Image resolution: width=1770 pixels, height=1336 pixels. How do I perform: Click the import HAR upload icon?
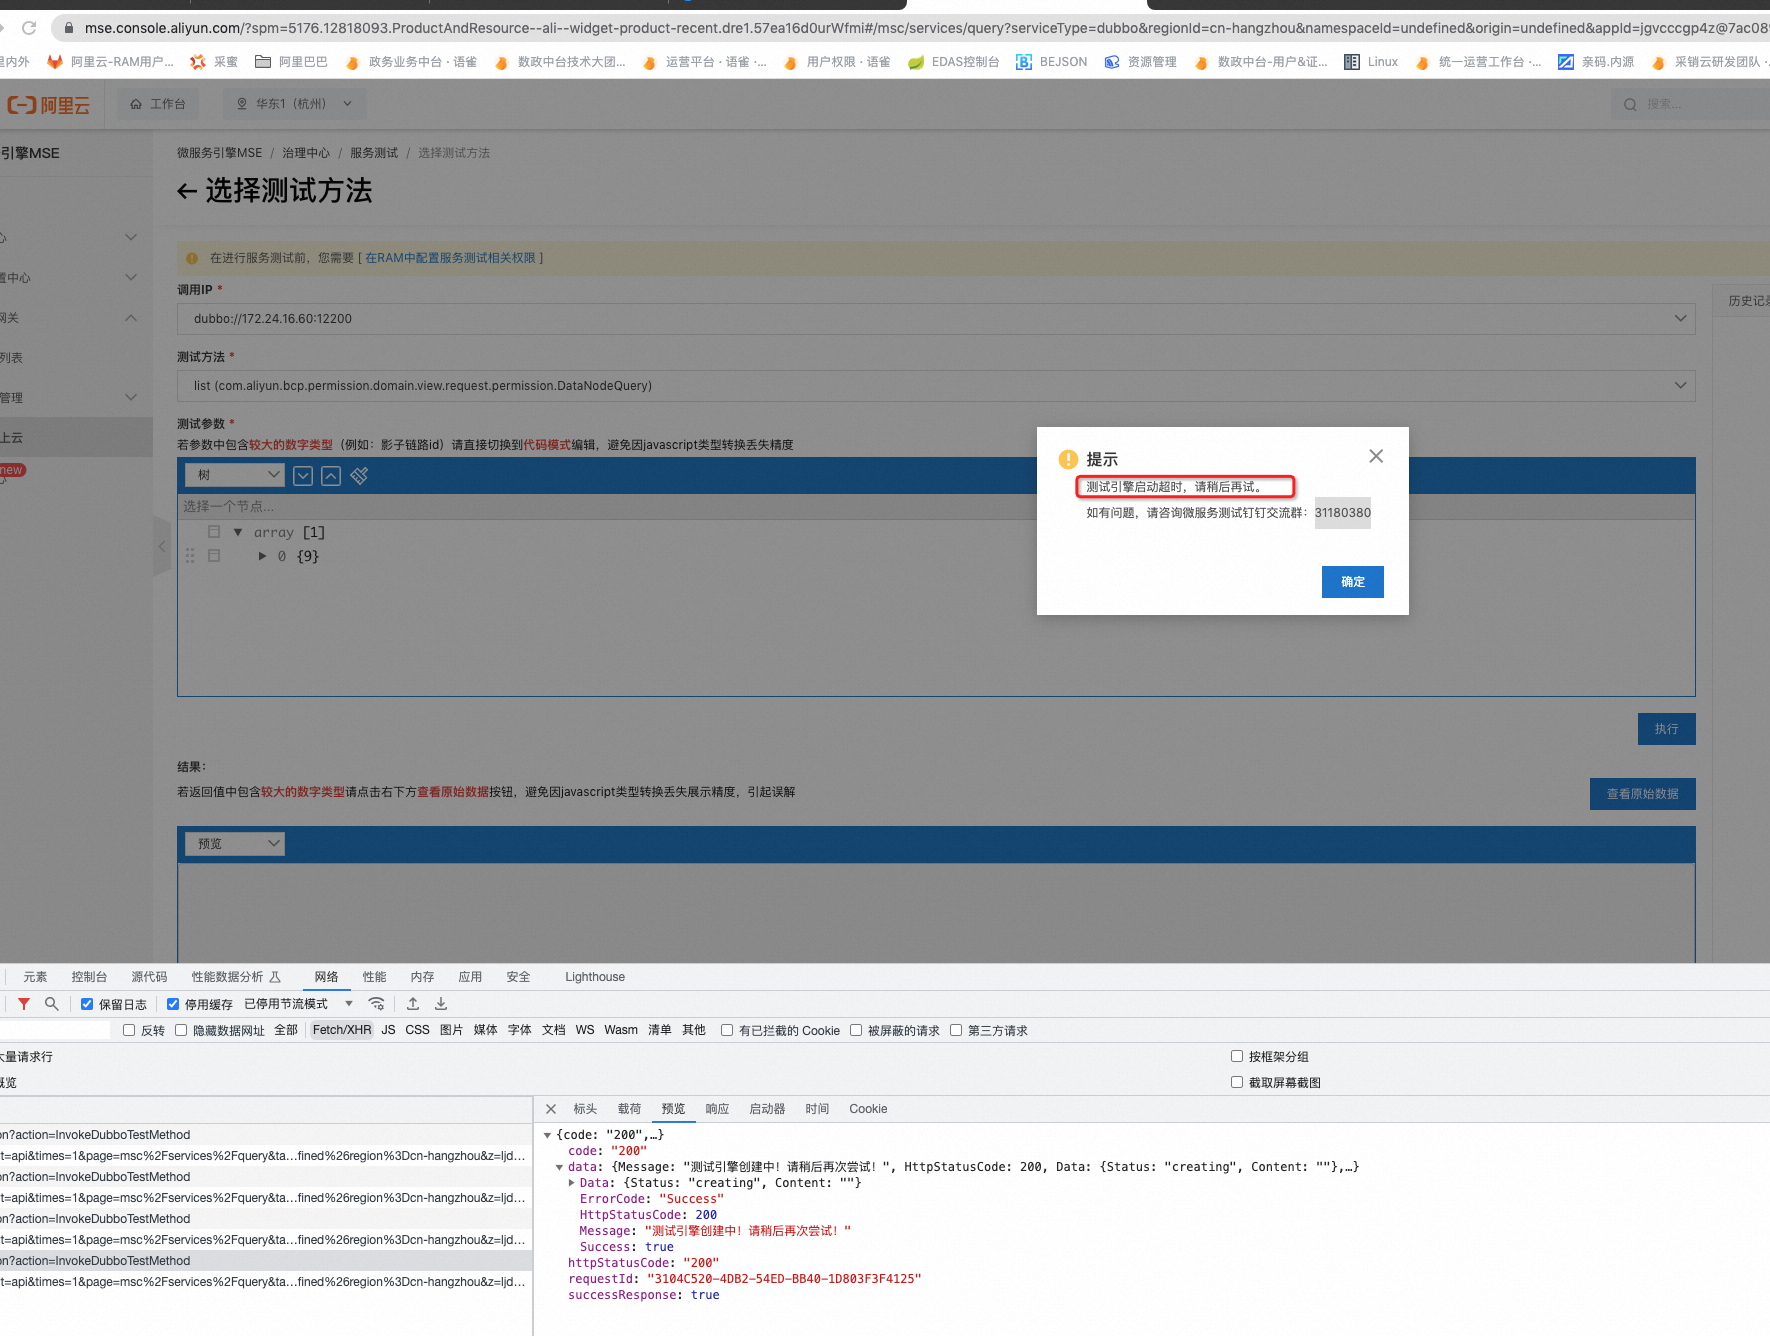coord(413,1004)
